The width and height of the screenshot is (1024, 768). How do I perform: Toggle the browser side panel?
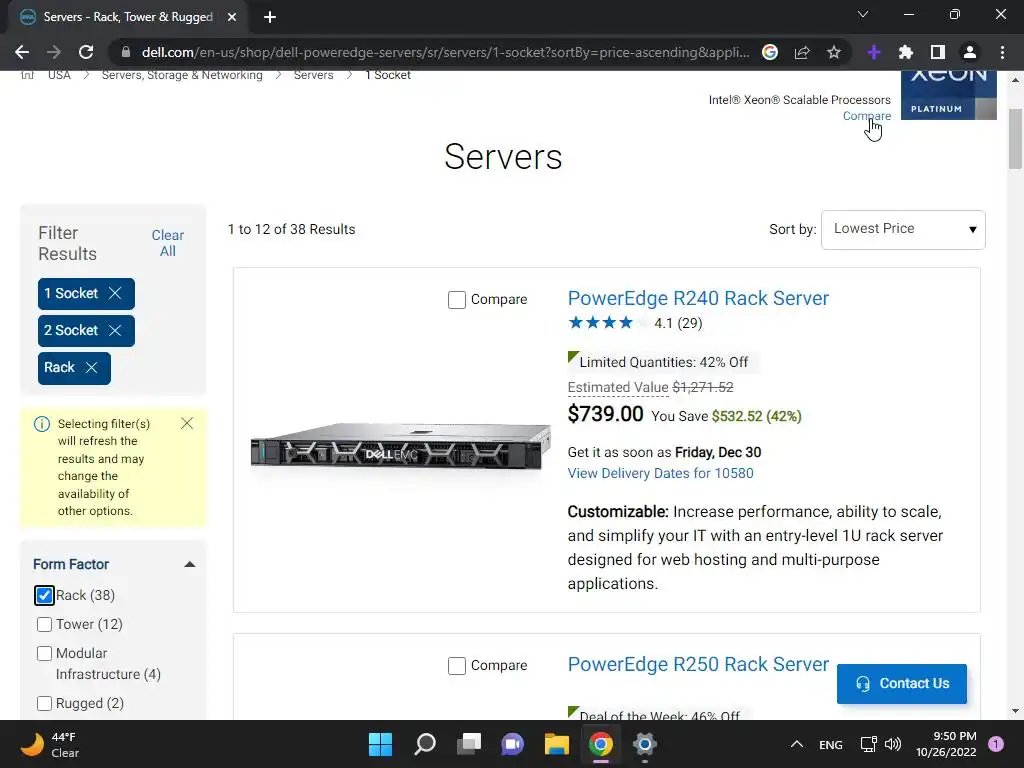[x=938, y=52]
